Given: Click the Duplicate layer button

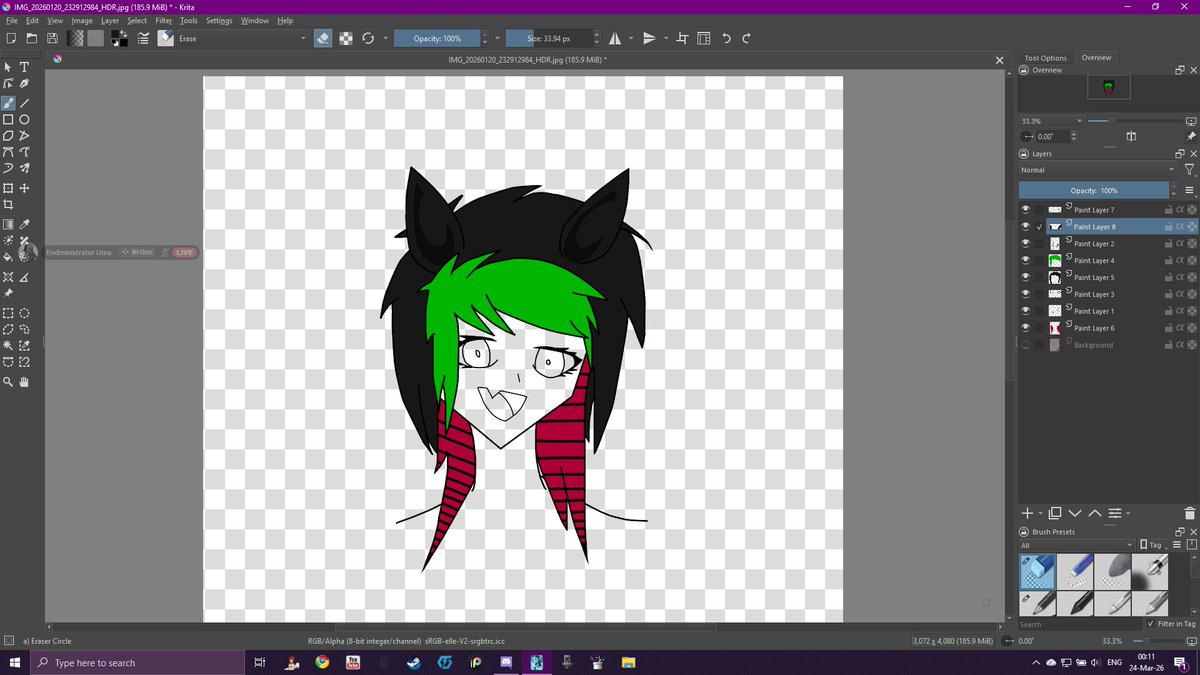Looking at the screenshot, I should pos(1055,513).
